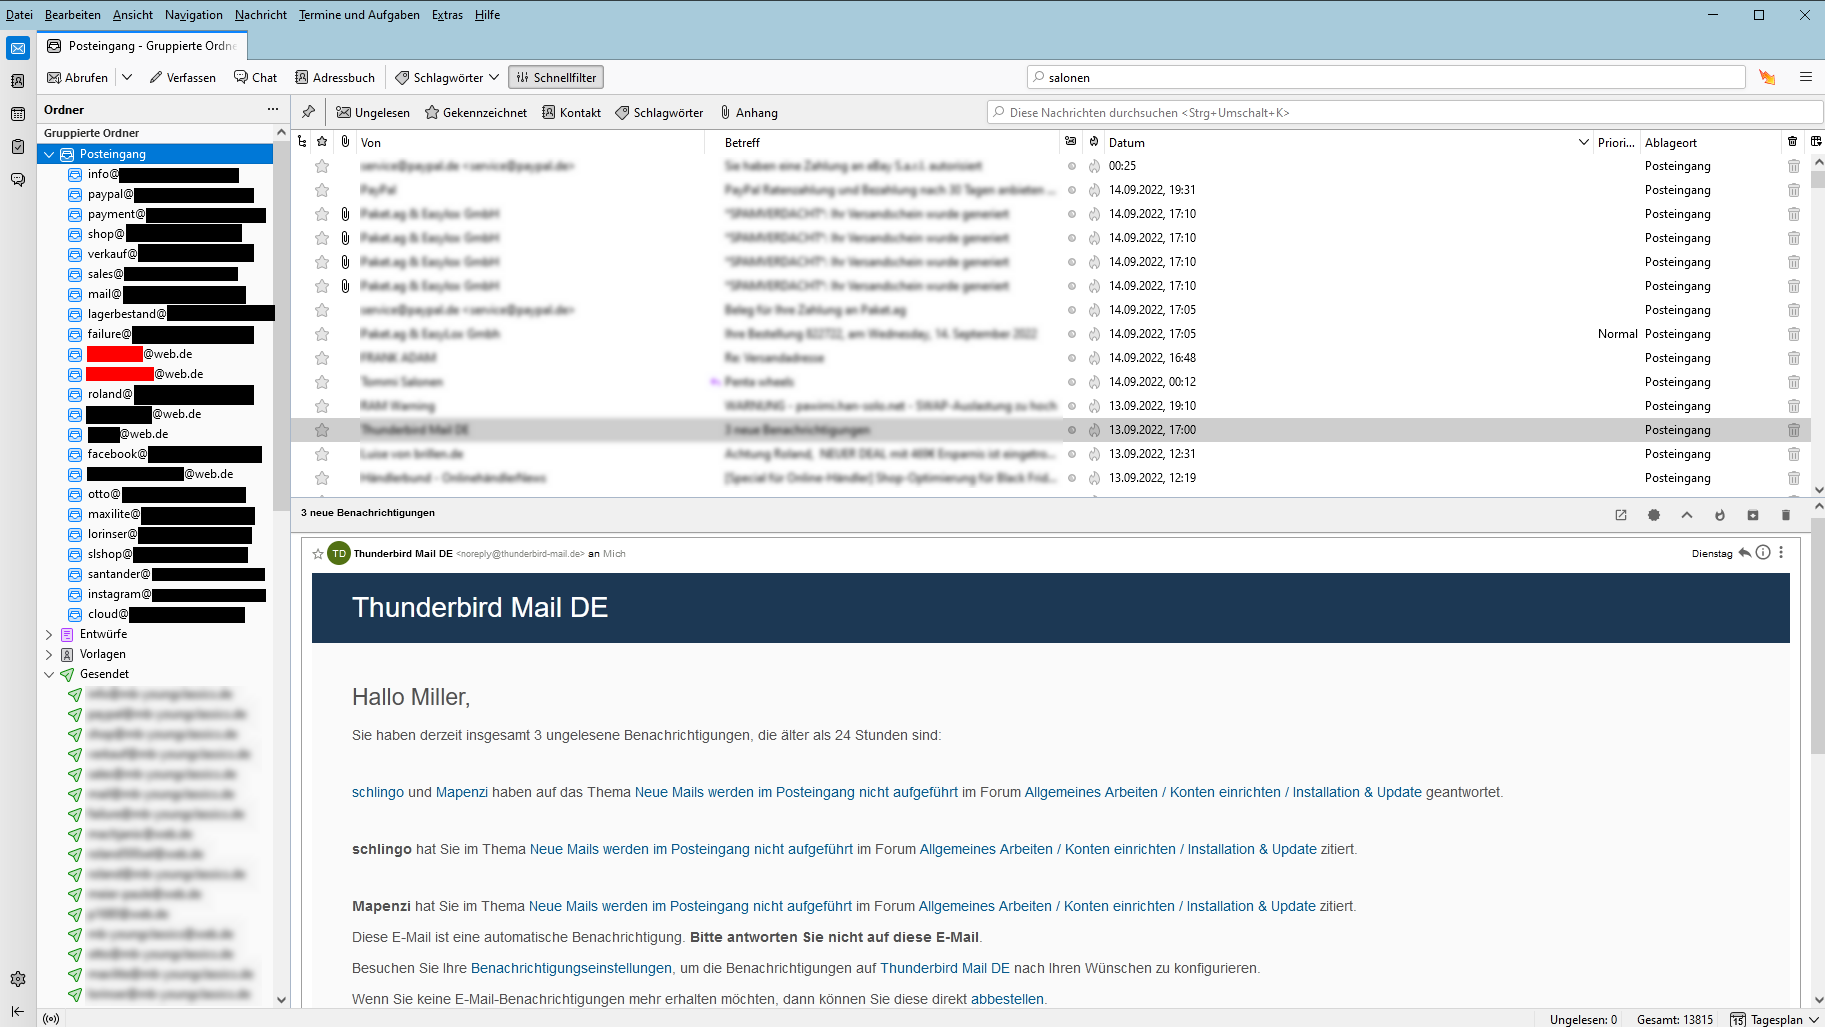
Task: Delete the open message via trash icon
Action: point(1786,515)
